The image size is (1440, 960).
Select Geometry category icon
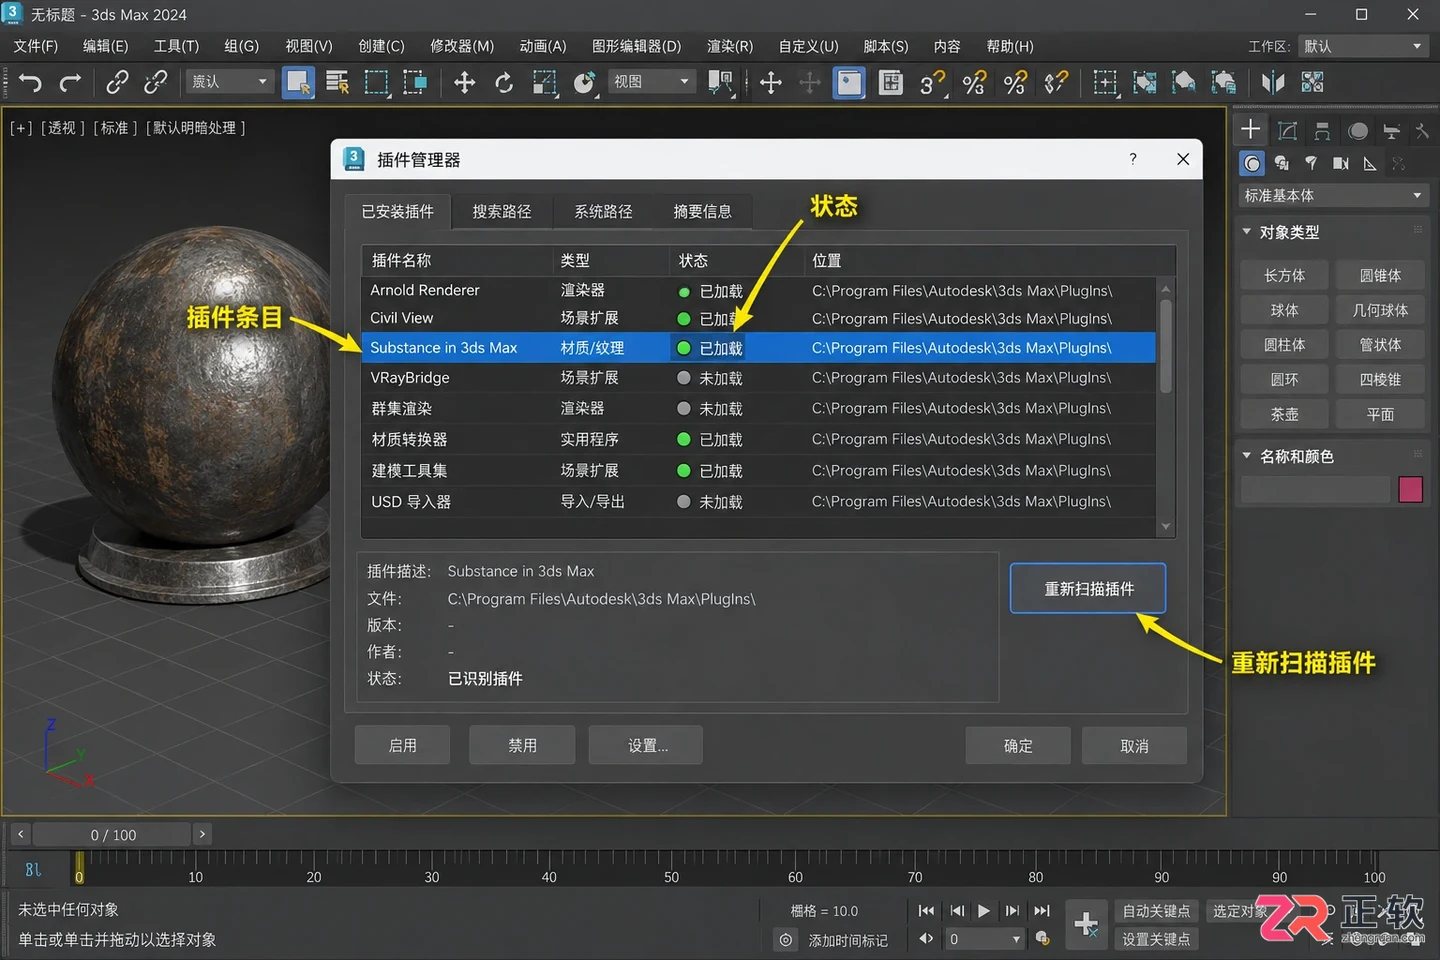(x=1252, y=163)
